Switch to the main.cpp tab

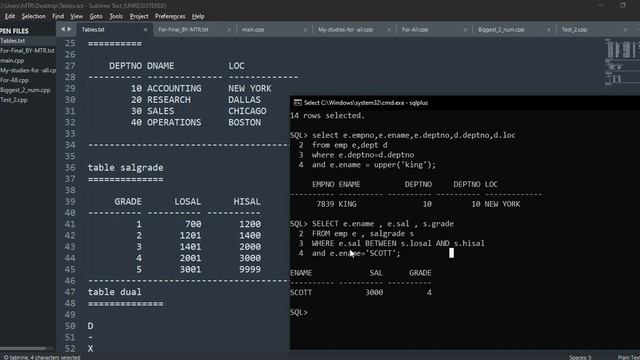(253, 29)
